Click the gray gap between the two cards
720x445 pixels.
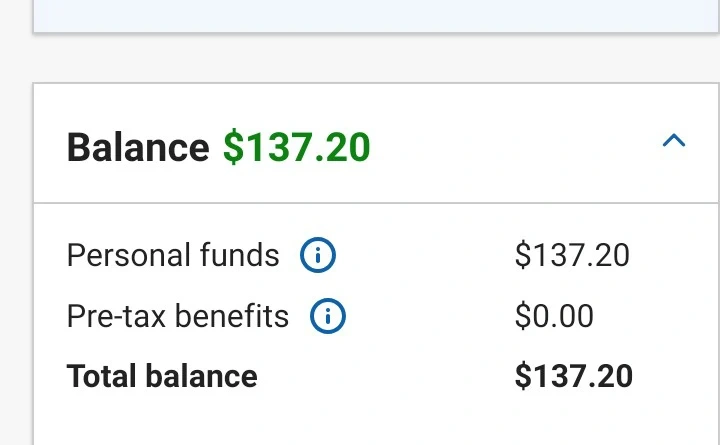(370, 58)
